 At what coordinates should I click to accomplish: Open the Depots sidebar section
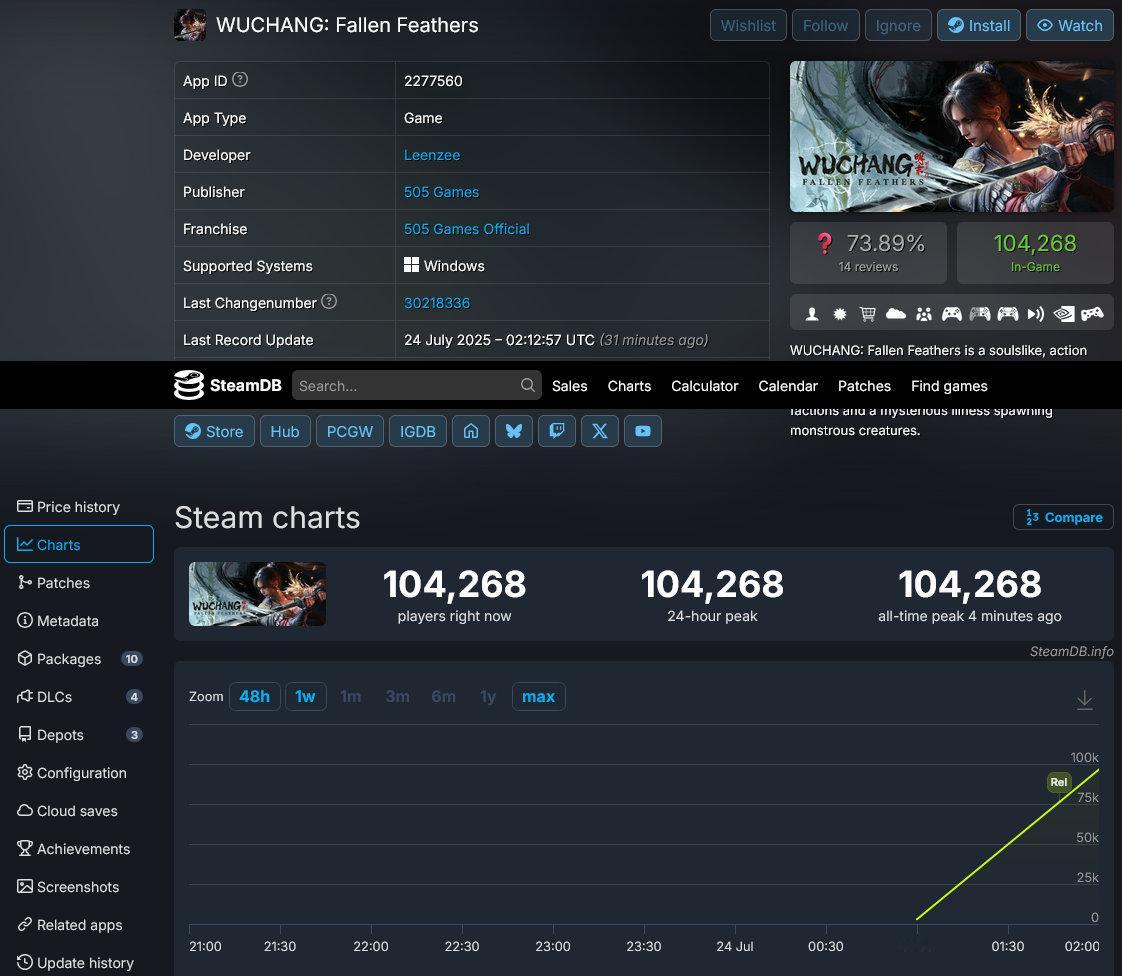click(79, 734)
